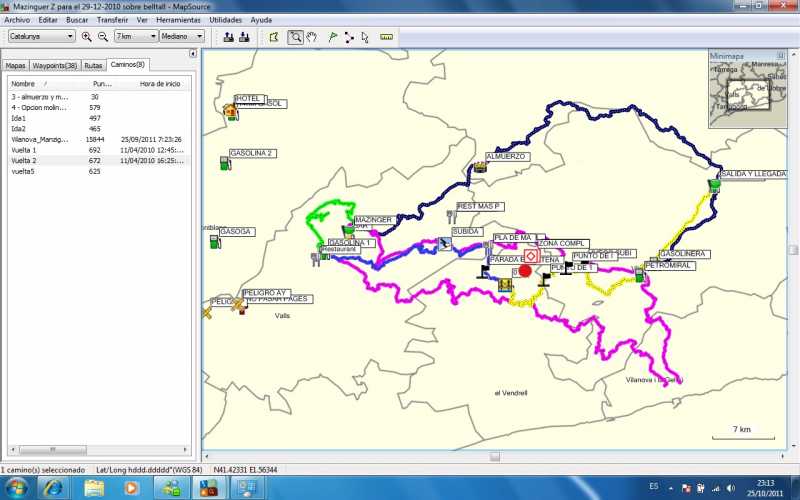
Task: Switch to the Rutas tab
Action: tap(93, 65)
